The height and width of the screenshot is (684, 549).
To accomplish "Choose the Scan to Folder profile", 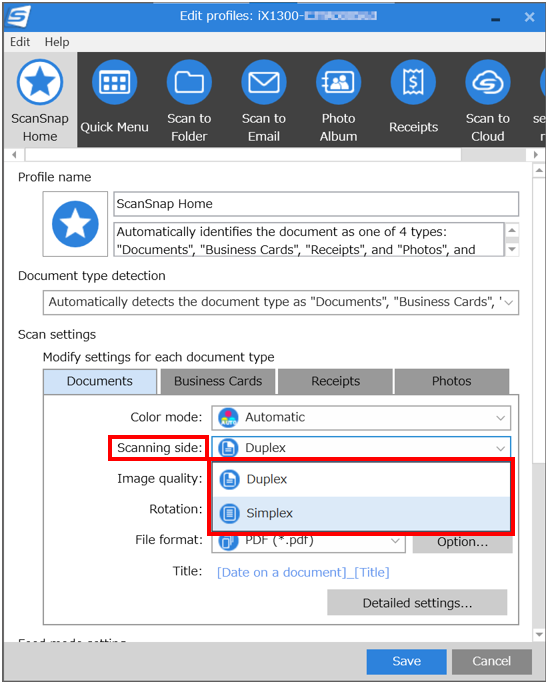I will (189, 82).
